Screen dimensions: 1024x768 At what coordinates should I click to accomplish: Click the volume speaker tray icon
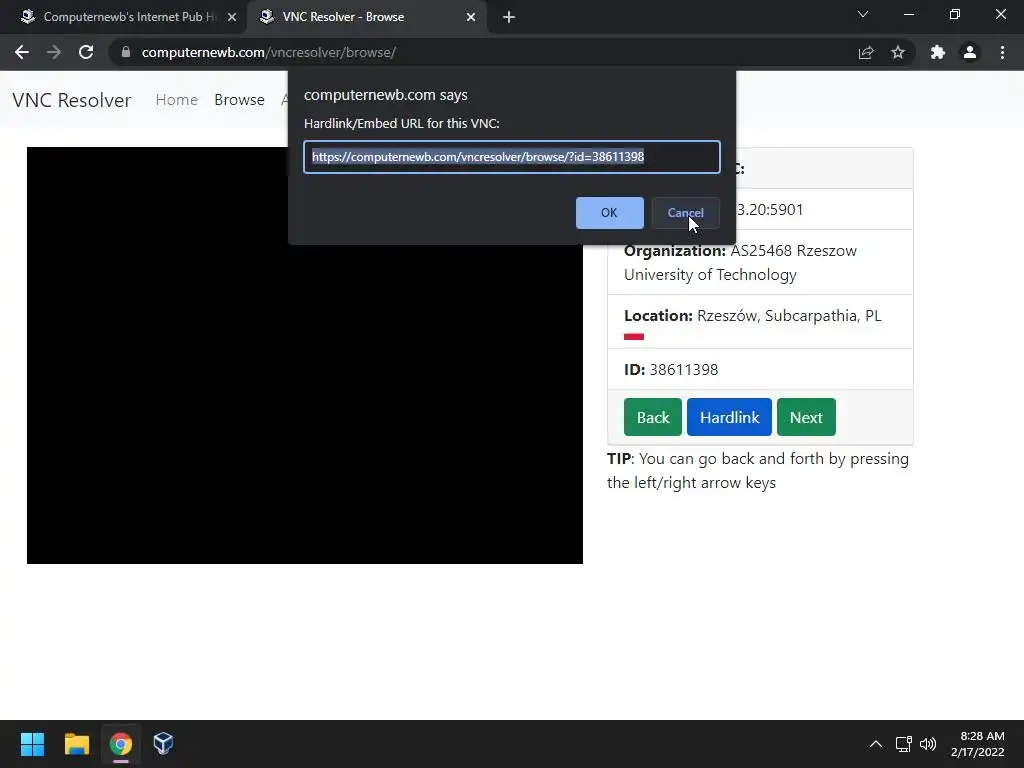pos(927,744)
